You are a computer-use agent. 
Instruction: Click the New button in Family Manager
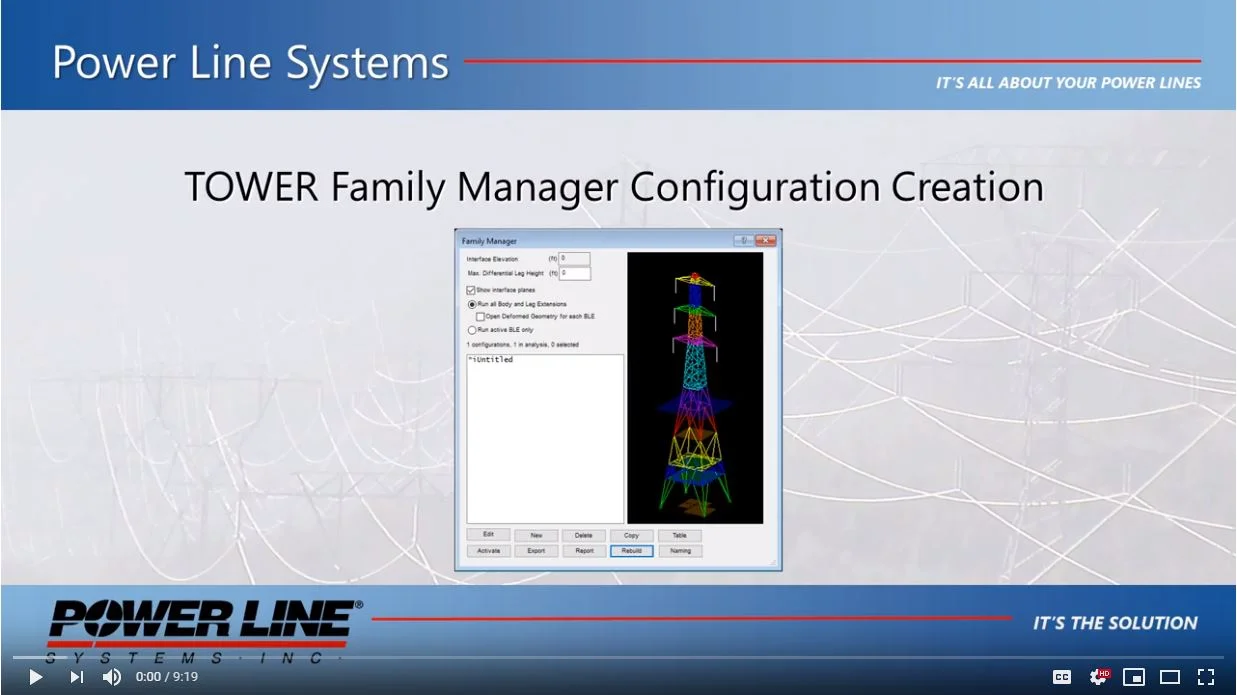coord(536,535)
